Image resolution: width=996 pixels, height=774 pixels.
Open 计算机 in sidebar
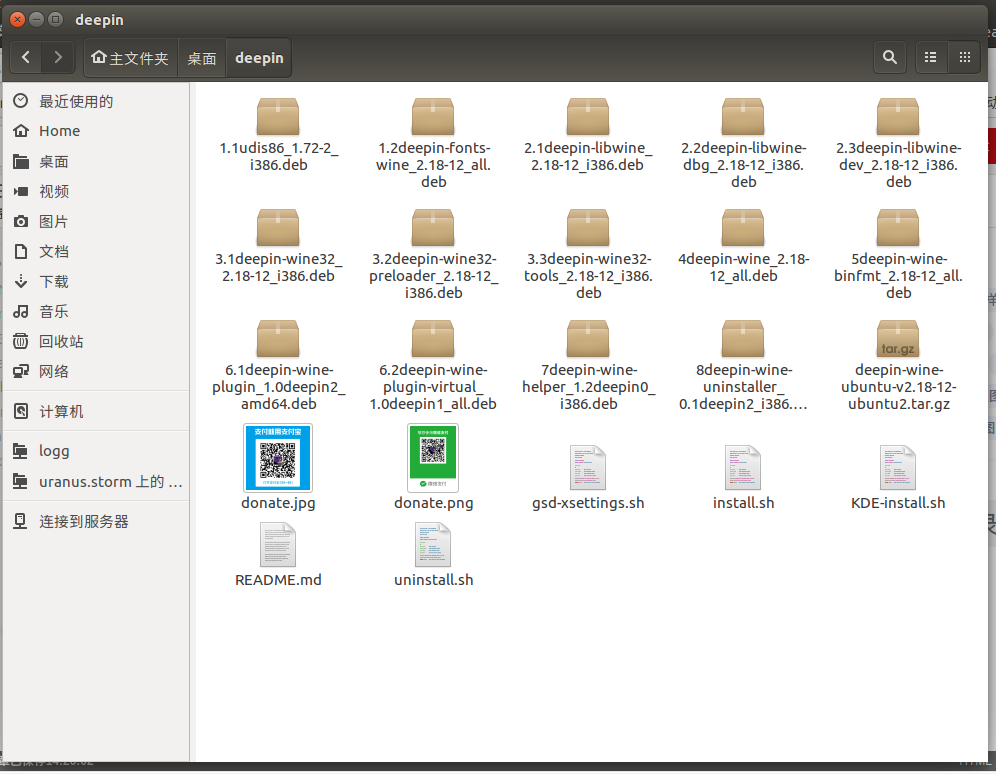pos(96,411)
